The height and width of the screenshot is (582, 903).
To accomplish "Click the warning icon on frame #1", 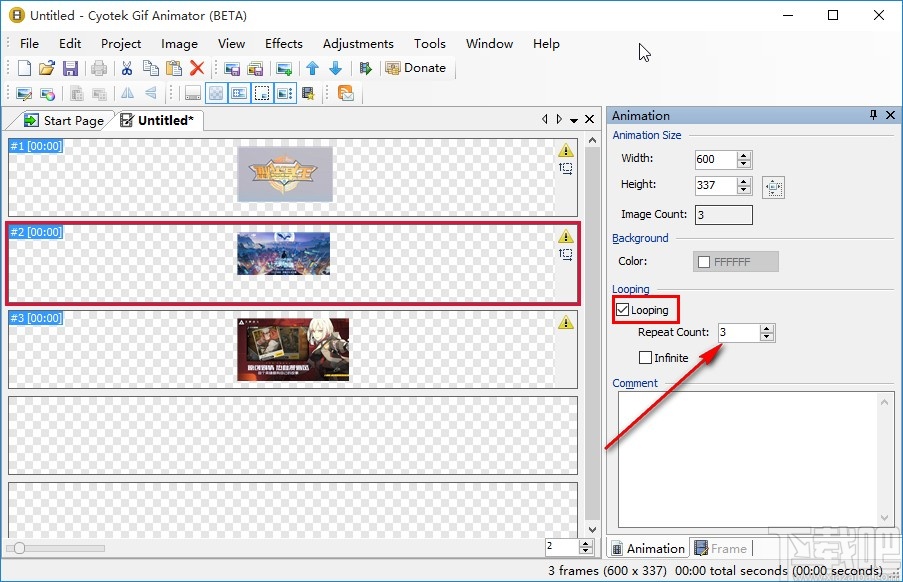I will [566, 150].
